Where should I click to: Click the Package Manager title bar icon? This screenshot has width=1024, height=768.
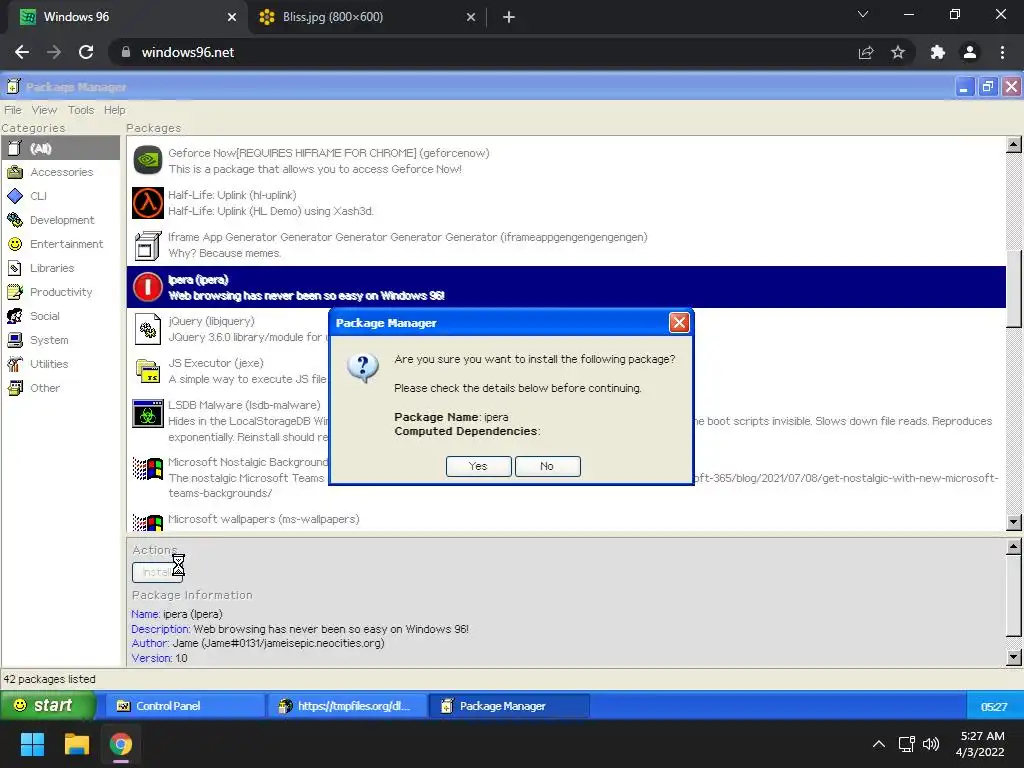point(13,86)
